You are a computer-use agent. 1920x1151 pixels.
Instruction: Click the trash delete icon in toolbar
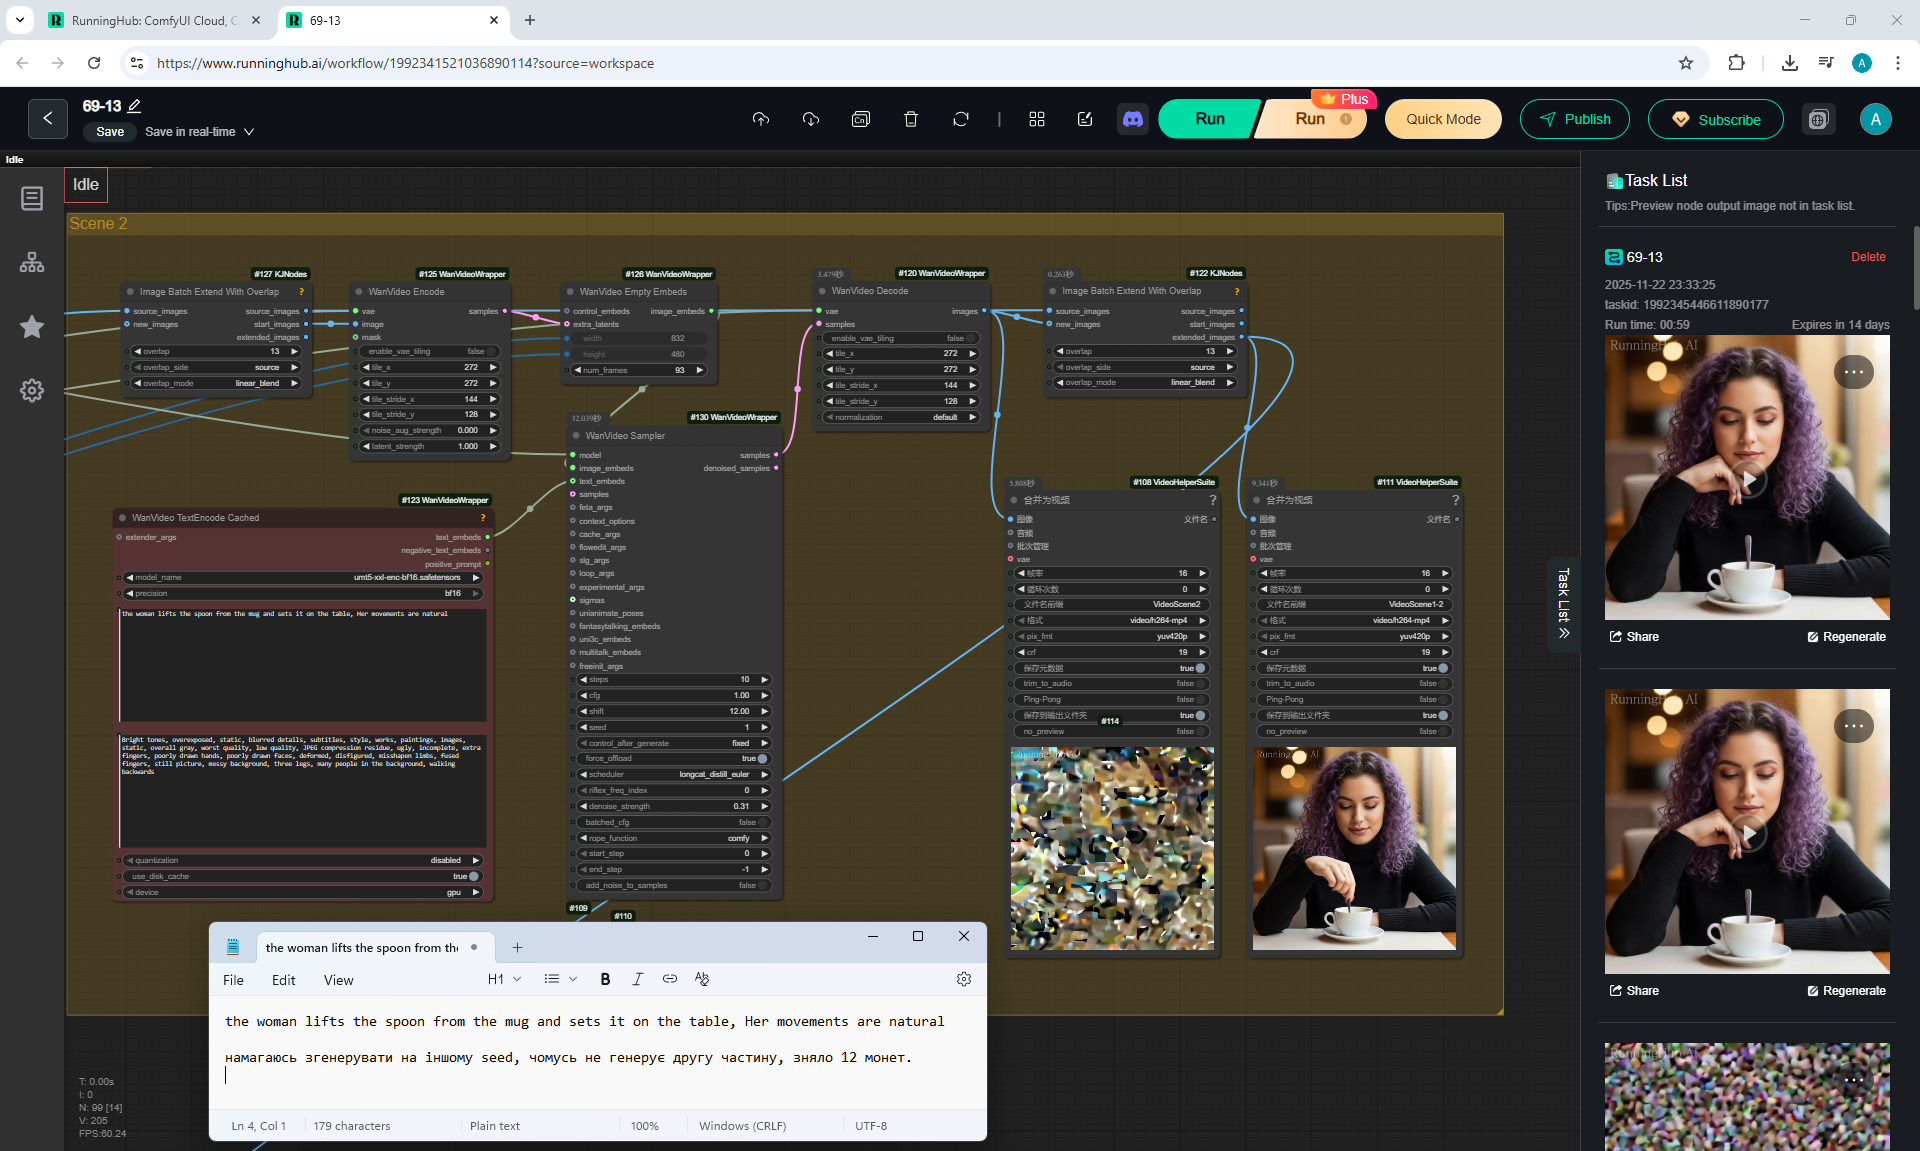910,119
